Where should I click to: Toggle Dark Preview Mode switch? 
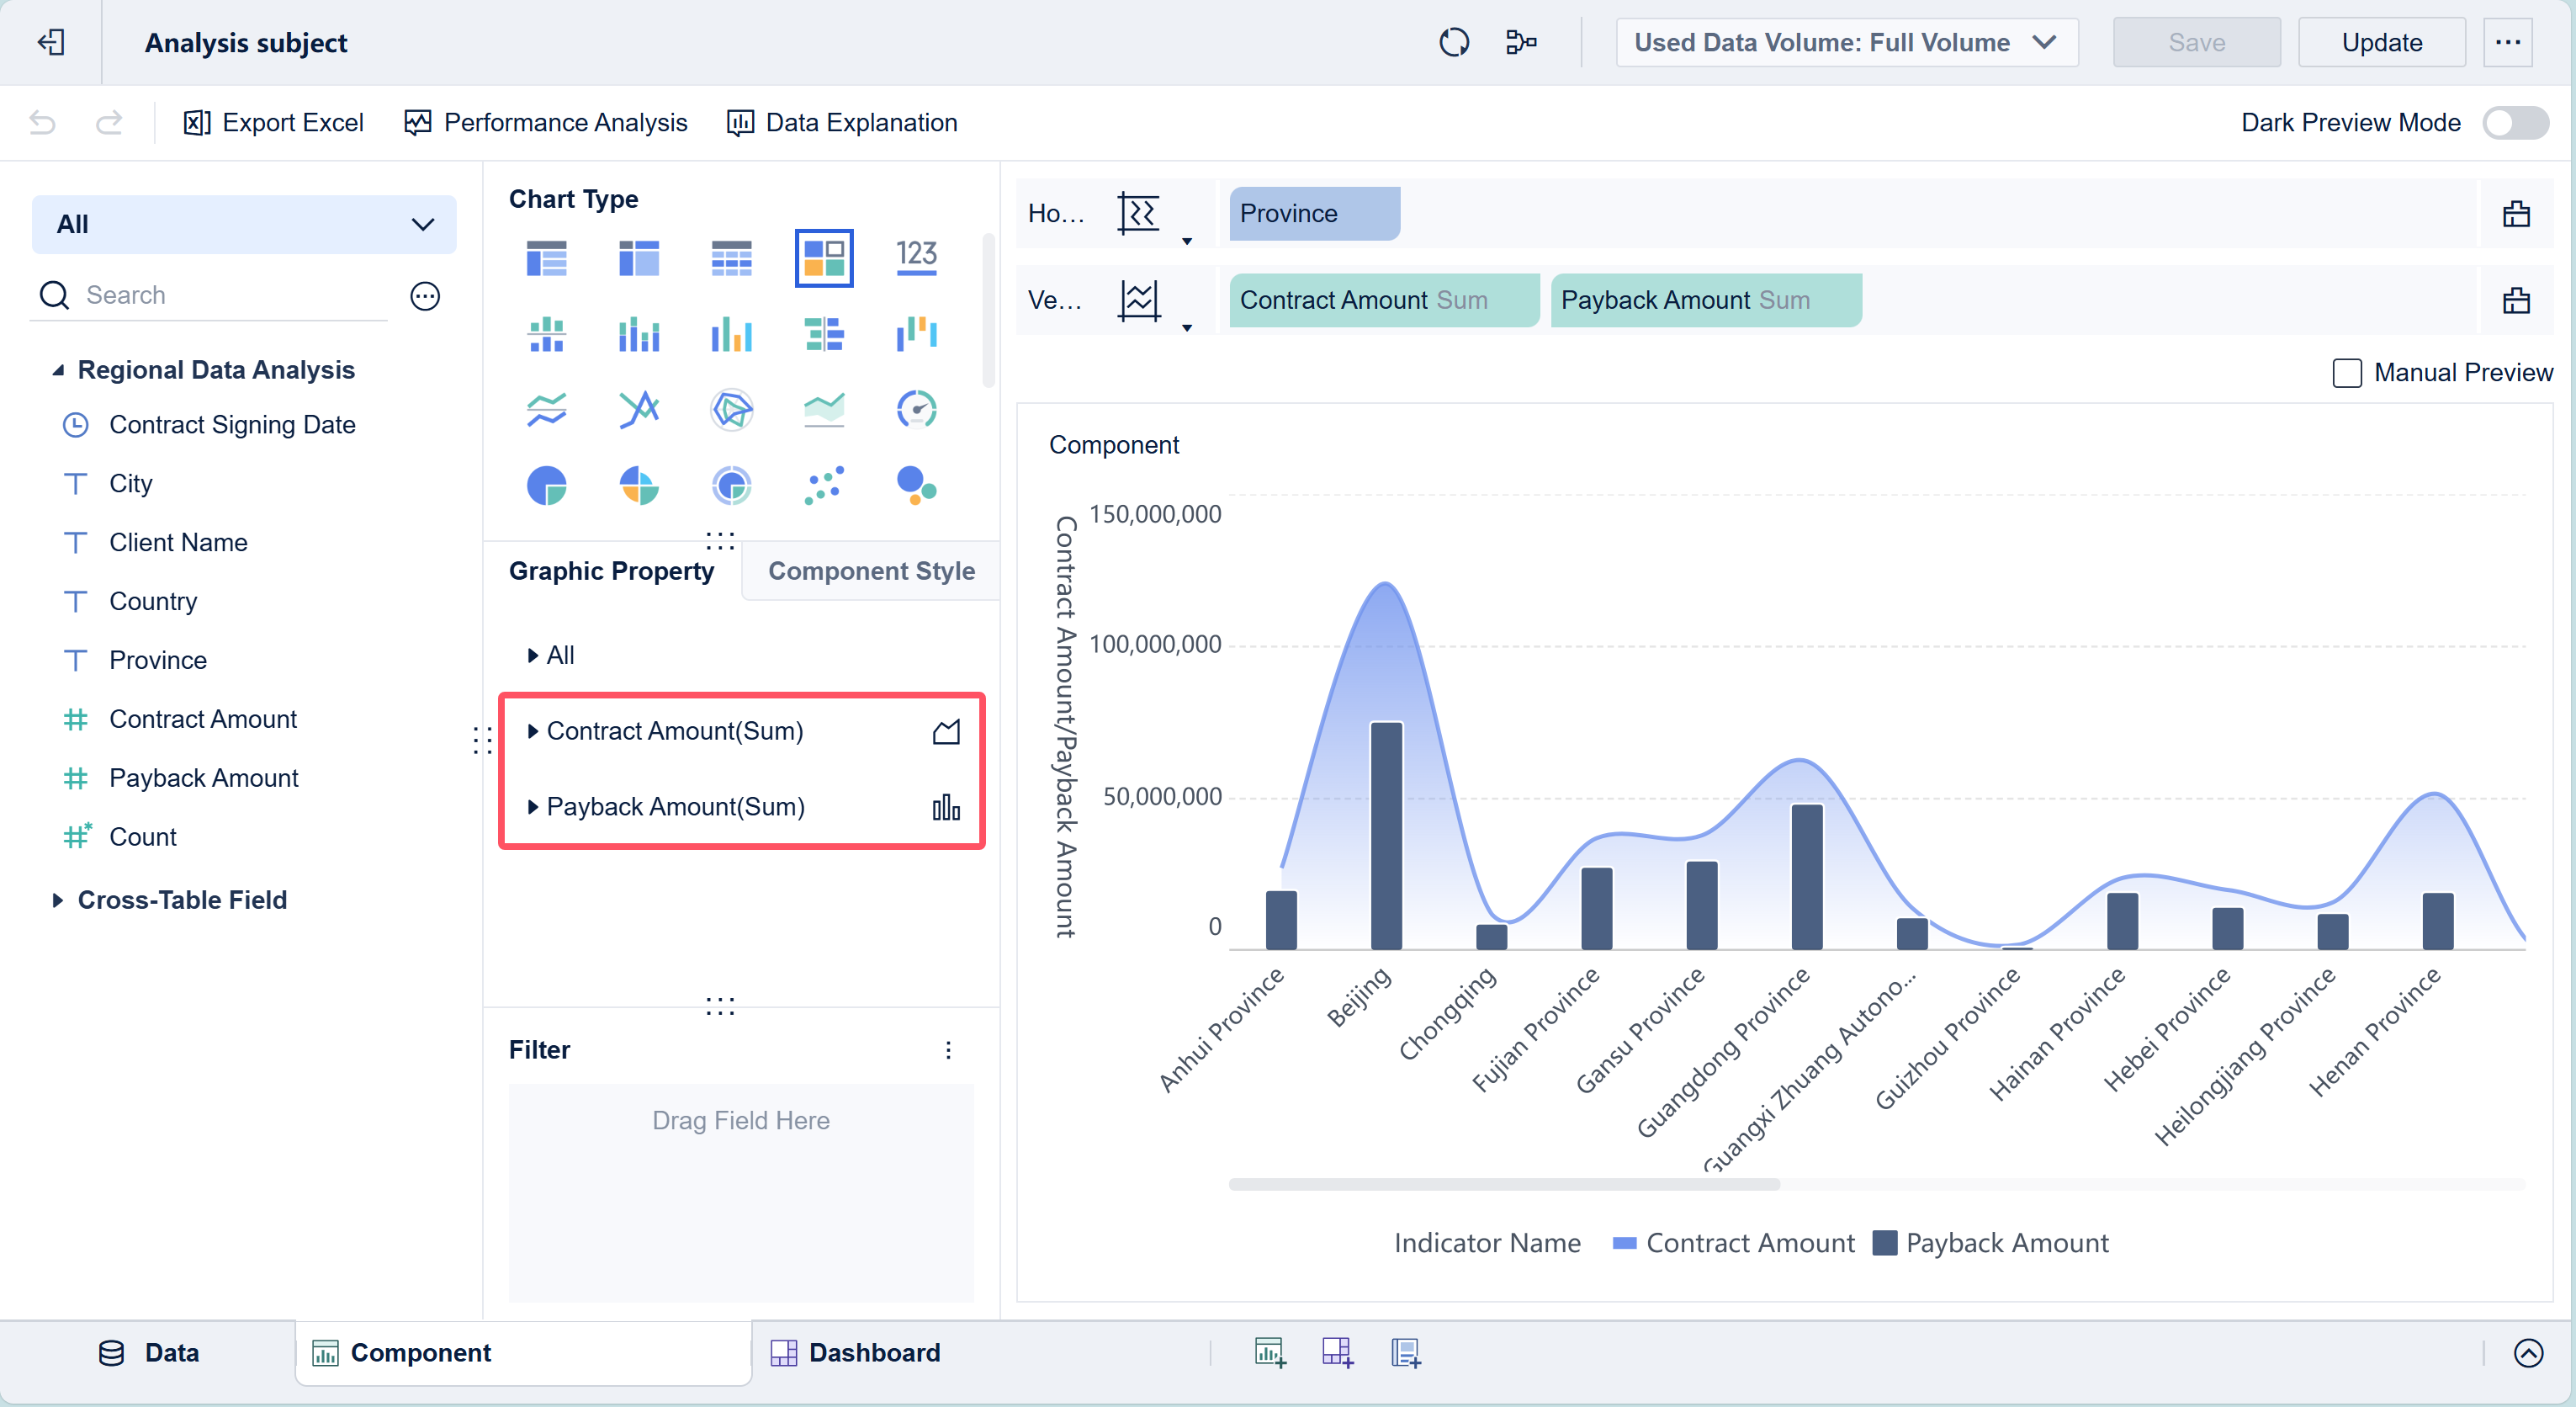coord(2515,123)
